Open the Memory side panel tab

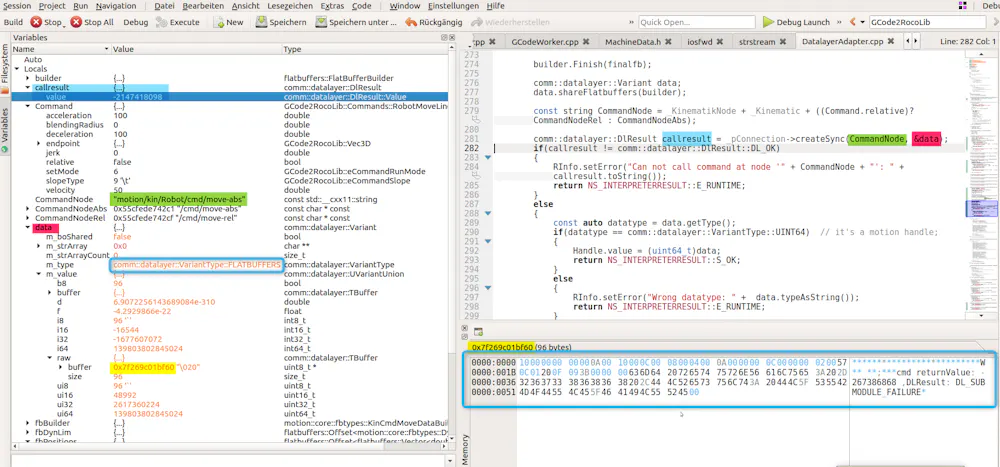click(x=465, y=448)
